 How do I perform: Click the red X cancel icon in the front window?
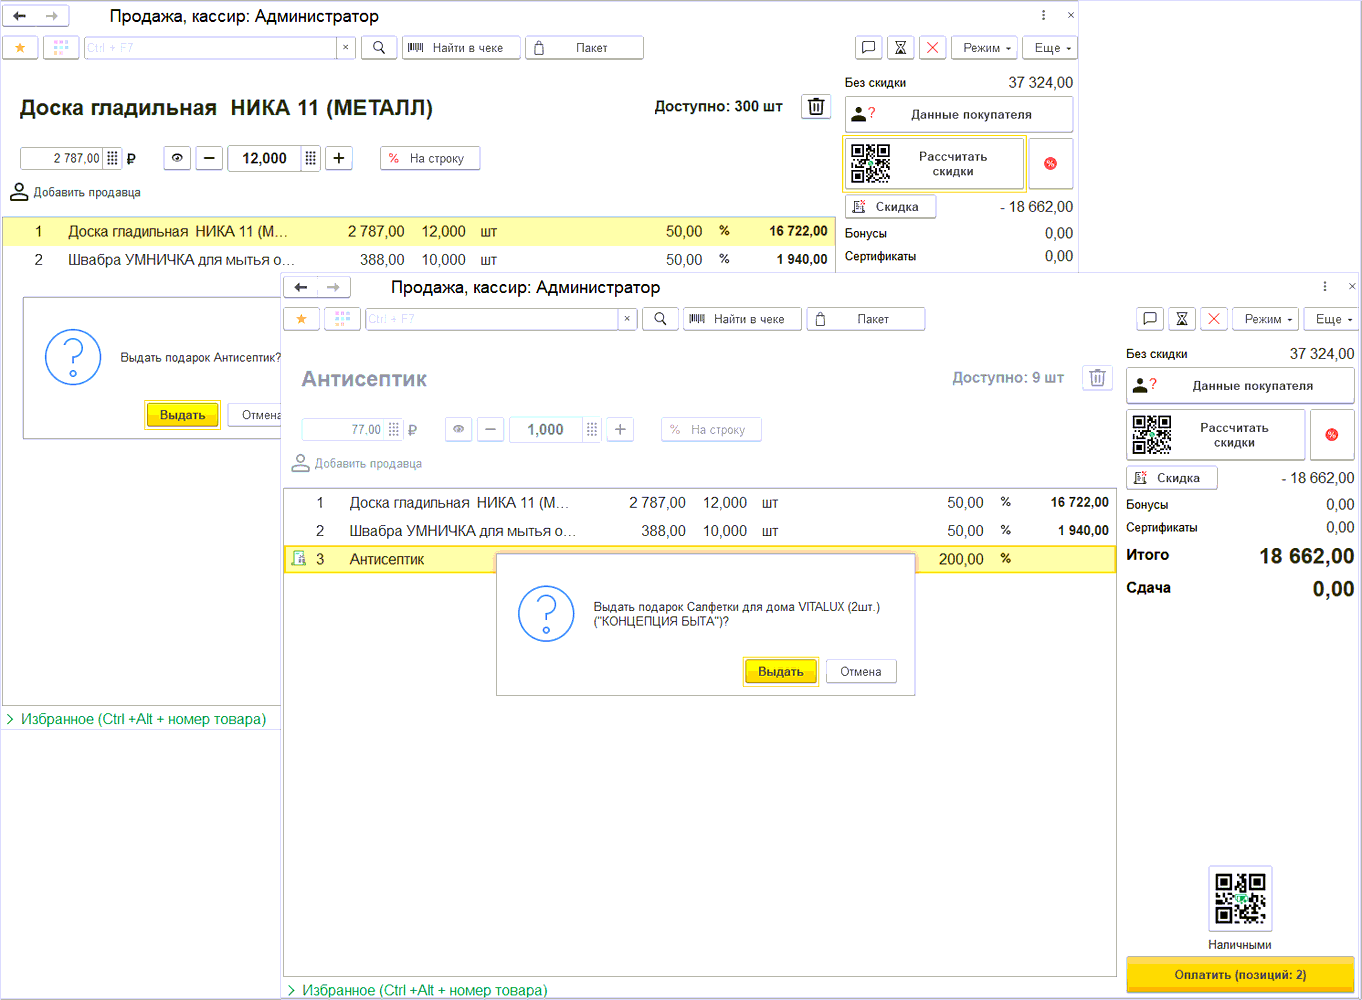pyautogui.click(x=1214, y=319)
